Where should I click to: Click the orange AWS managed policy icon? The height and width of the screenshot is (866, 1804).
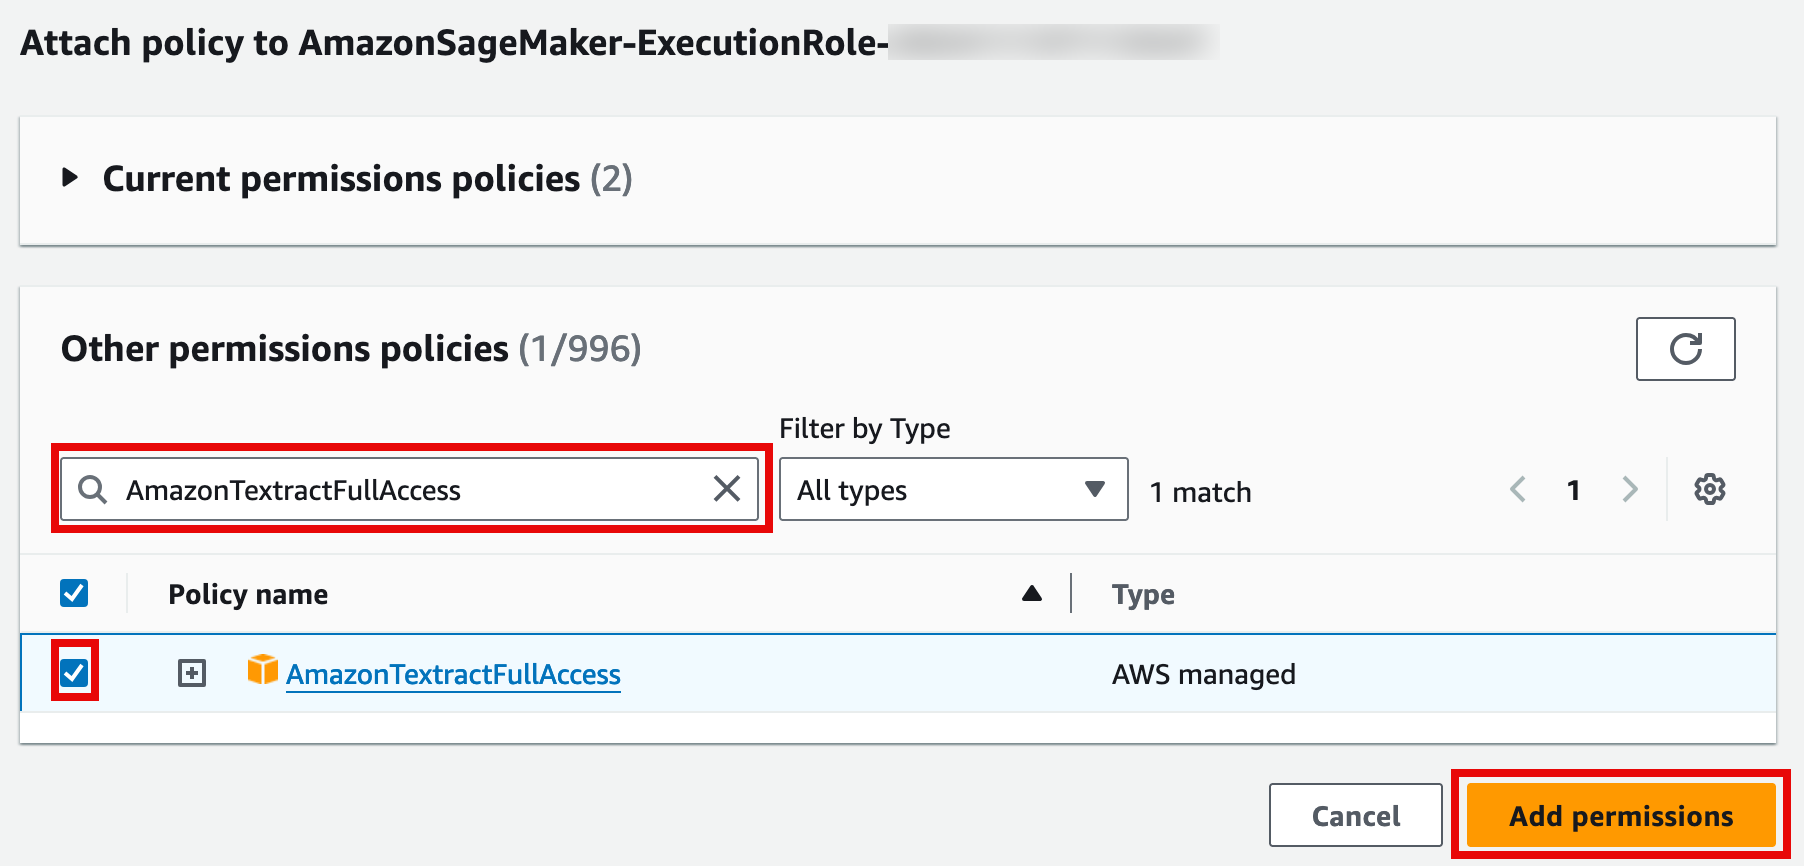262,670
